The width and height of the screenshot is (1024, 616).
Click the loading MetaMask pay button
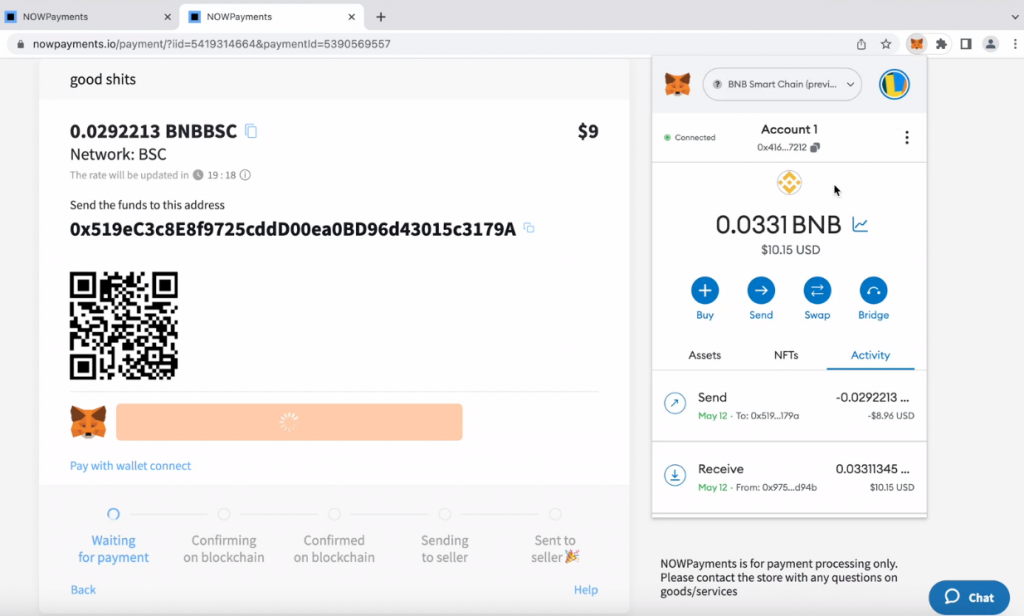289,422
